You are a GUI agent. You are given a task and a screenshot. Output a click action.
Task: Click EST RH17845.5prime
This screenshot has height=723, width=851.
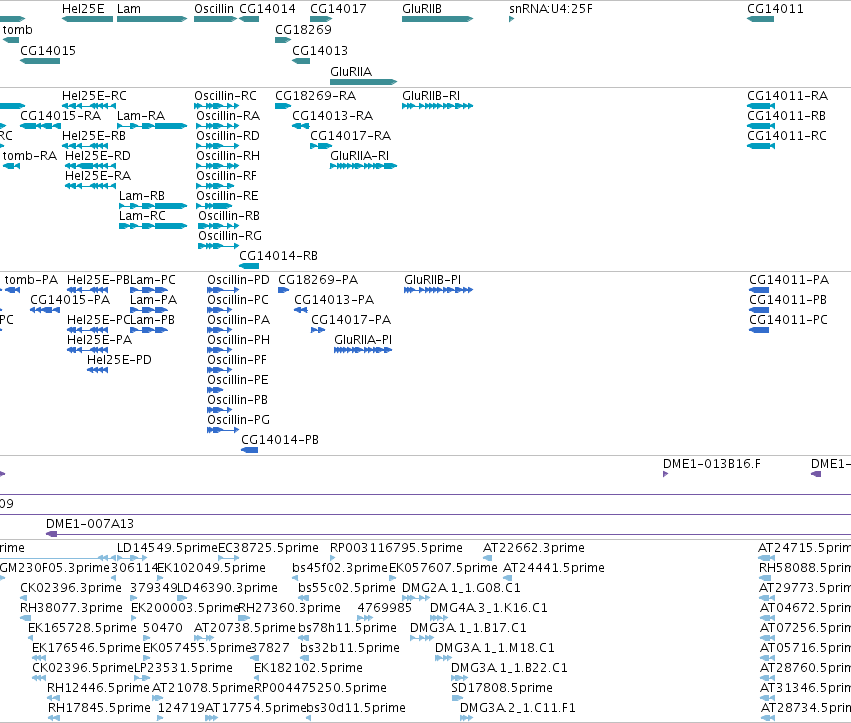pyautogui.click(x=99, y=708)
